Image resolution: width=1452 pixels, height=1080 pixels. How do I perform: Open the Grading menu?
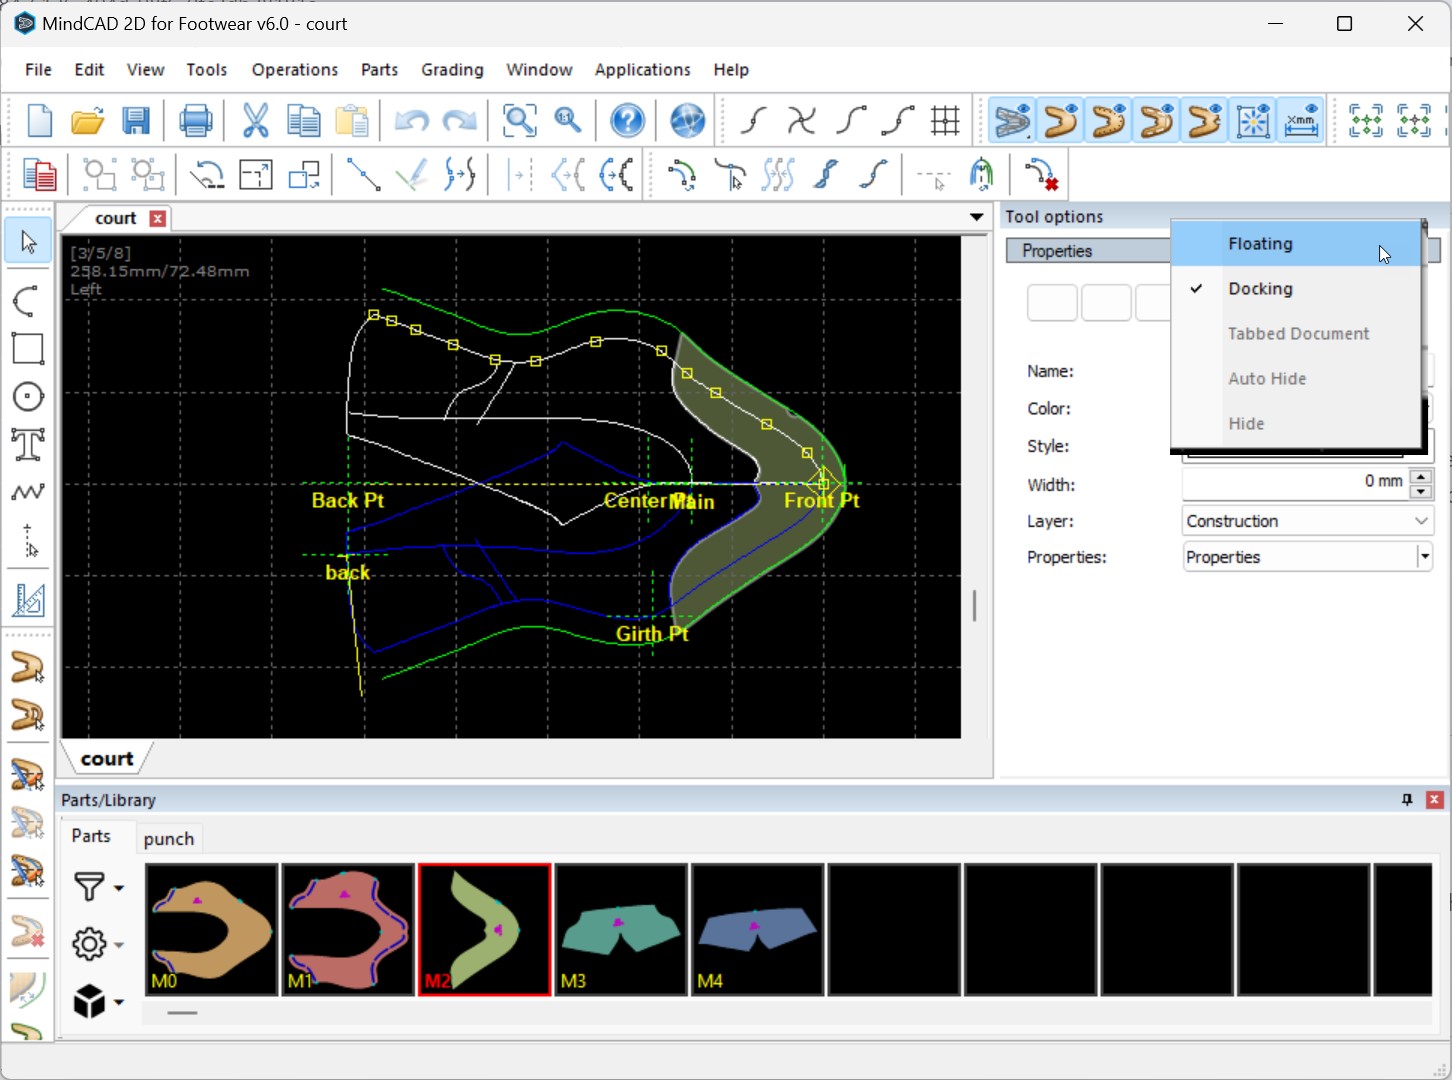tap(452, 70)
